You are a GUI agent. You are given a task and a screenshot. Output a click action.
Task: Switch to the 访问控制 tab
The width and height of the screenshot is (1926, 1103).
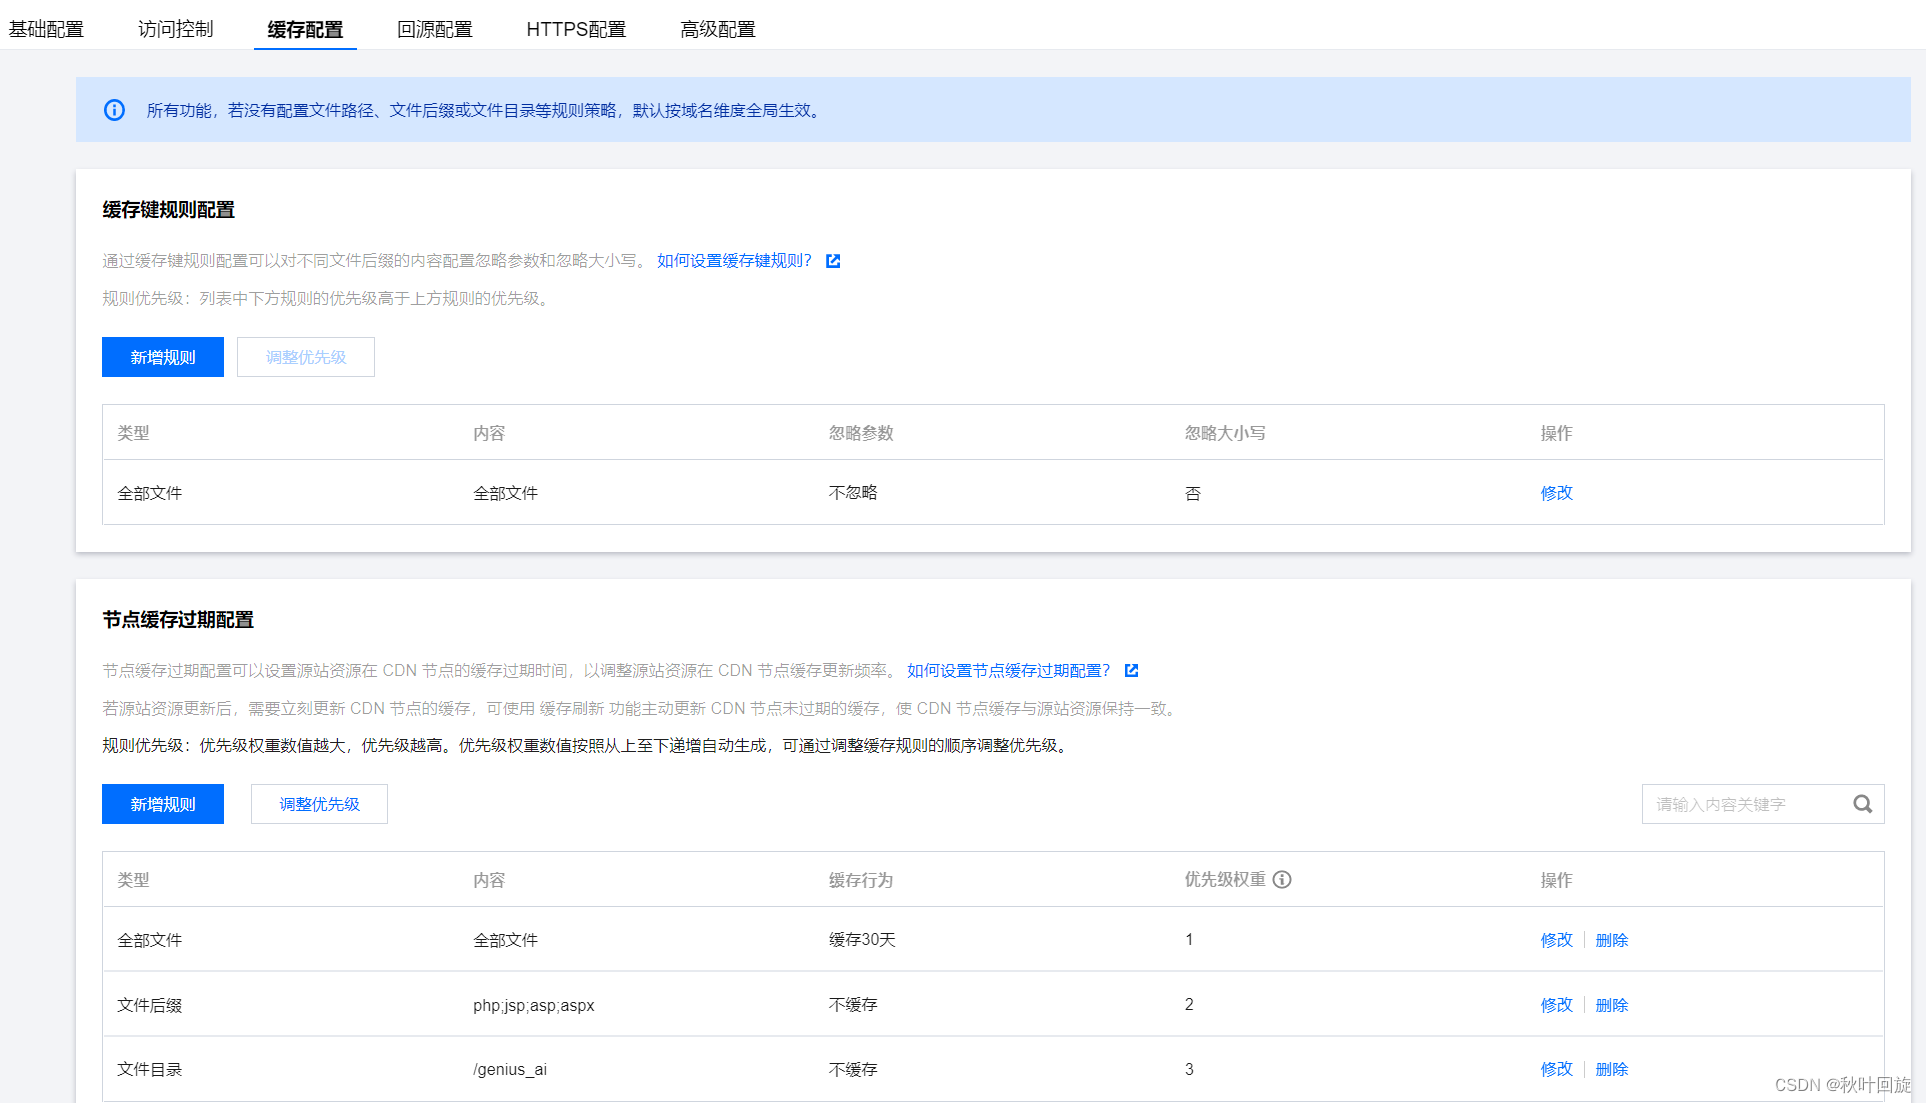[x=175, y=28]
